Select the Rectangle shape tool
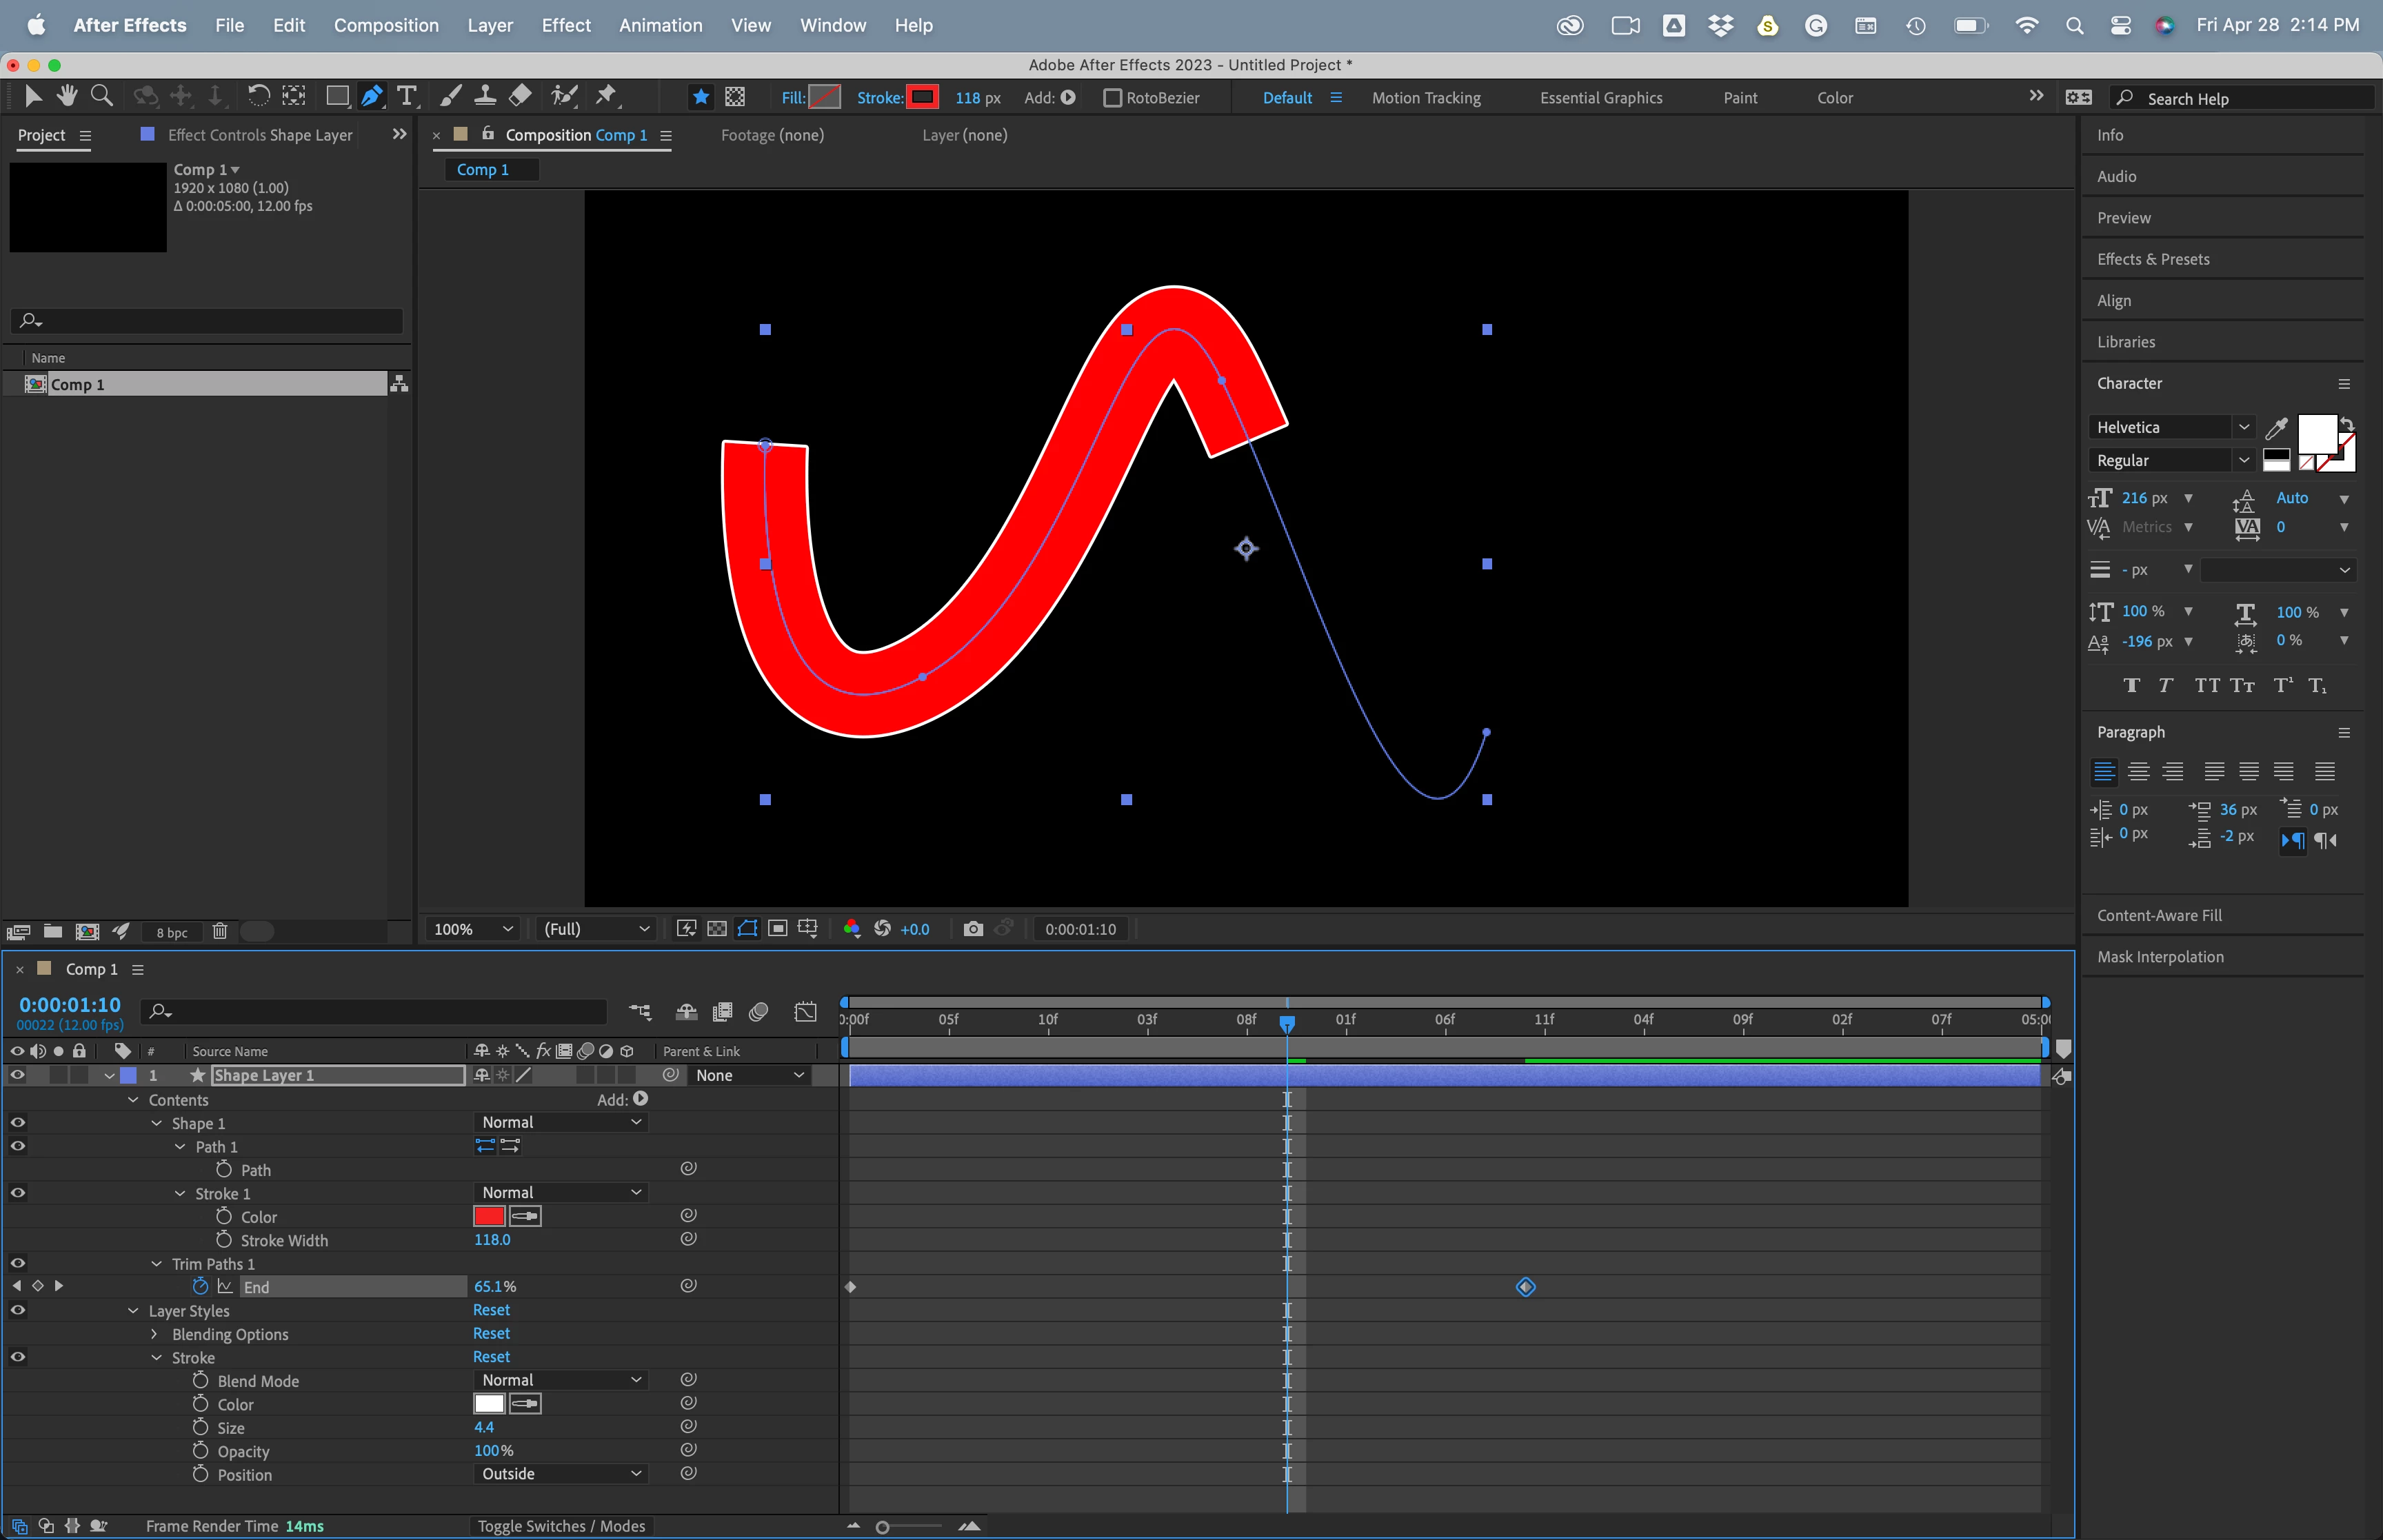The image size is (2383, 1540). 337,96
